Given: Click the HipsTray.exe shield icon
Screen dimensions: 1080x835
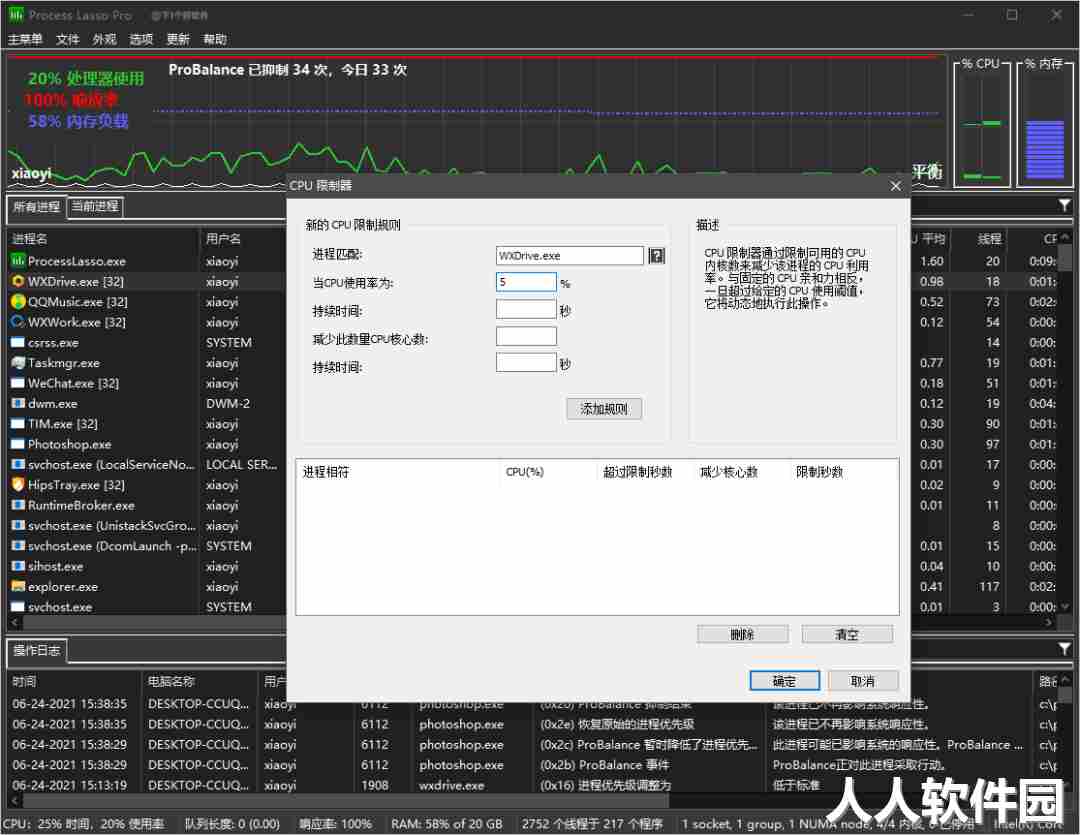Looking at the screenshot, I should pos(17,484).
